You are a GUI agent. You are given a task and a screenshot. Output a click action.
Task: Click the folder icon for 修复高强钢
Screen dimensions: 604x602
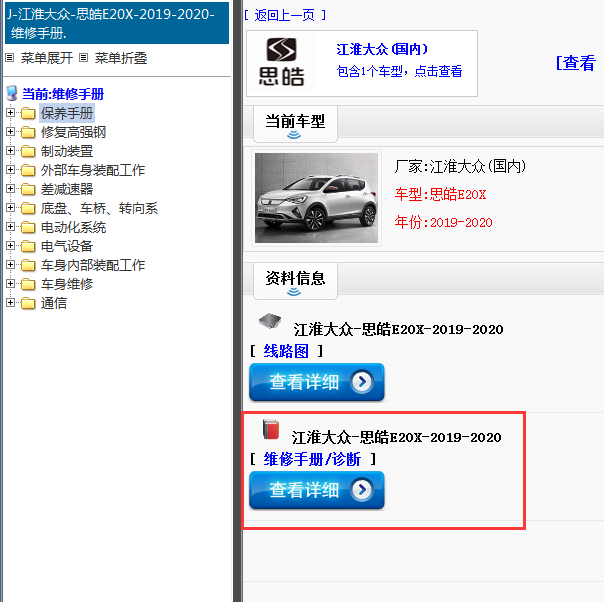pyautogui.click(x=28, y=132)
